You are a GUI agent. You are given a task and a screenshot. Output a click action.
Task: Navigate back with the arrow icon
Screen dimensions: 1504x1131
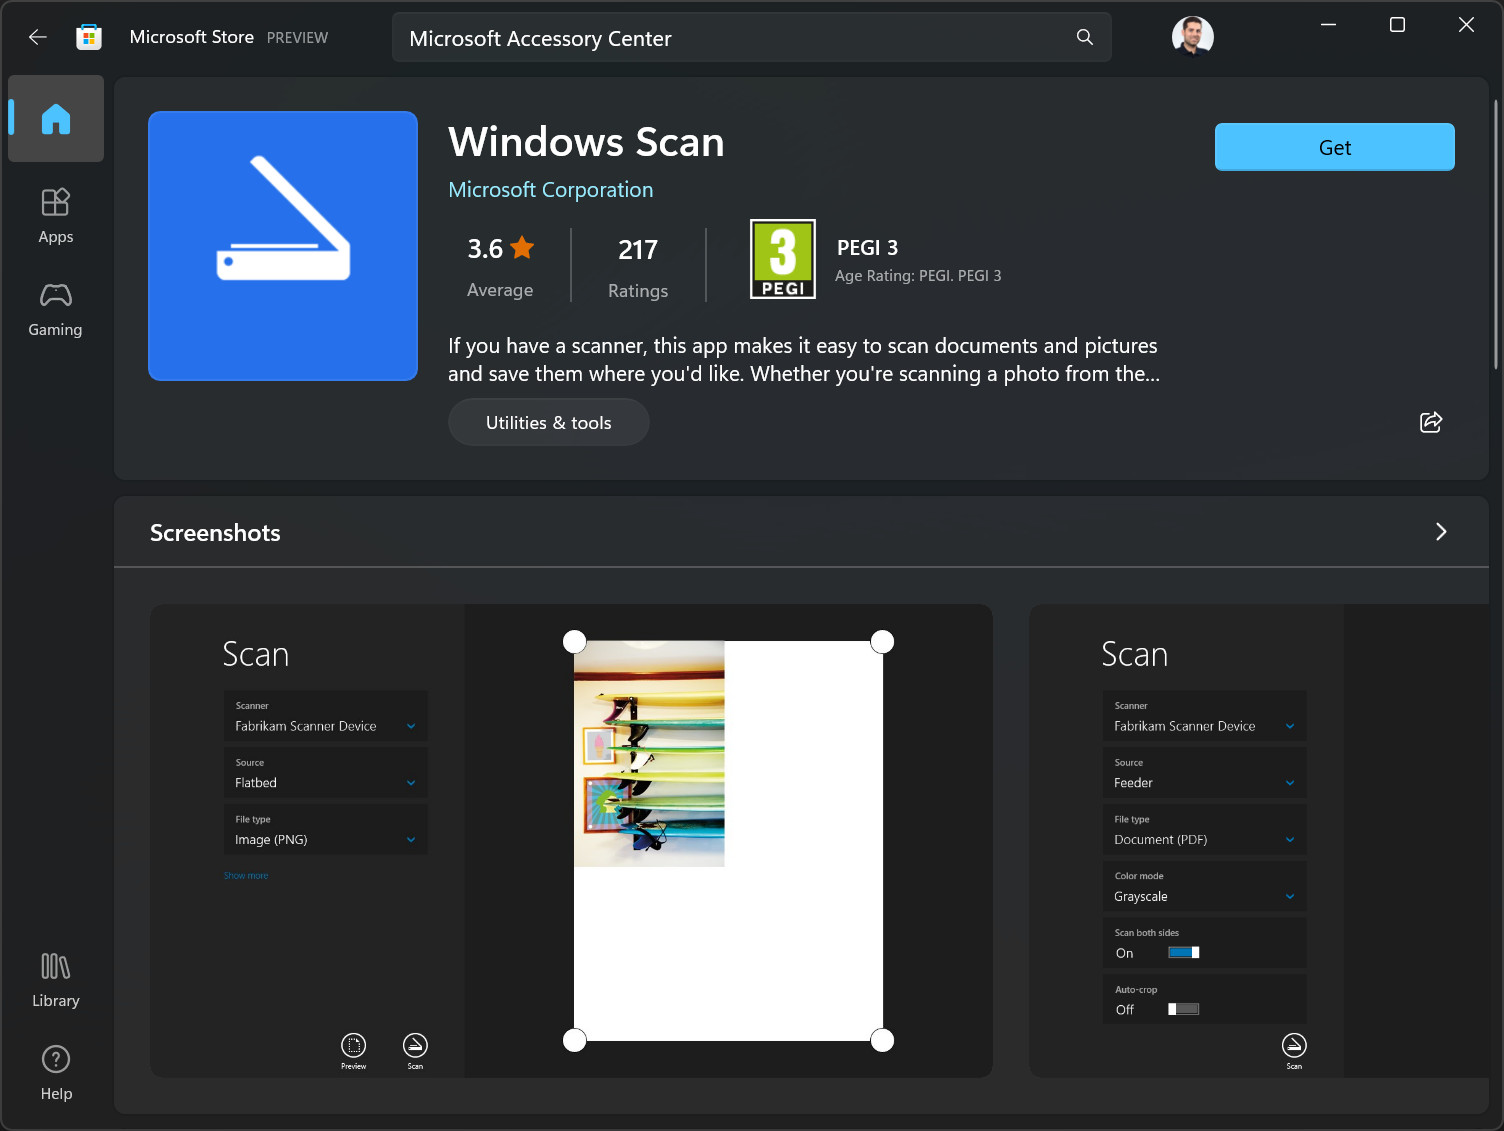click(x=37, y=37)
